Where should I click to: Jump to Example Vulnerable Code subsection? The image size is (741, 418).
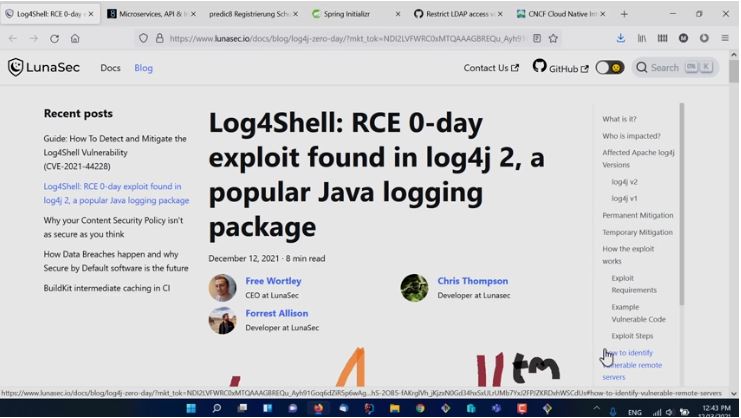pos(638,313)
